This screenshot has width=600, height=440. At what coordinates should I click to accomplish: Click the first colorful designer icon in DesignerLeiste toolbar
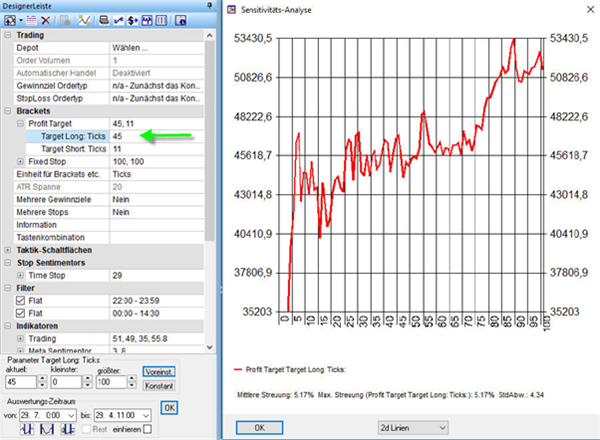[10, 20]
